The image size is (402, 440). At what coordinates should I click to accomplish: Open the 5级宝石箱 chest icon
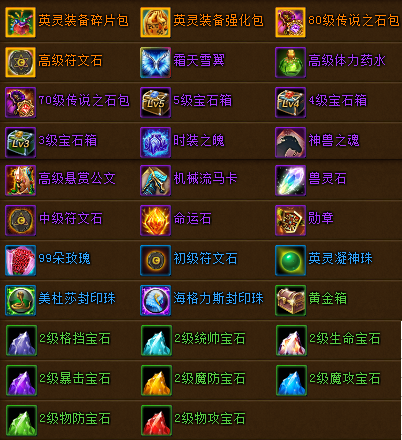click(155, 102)
